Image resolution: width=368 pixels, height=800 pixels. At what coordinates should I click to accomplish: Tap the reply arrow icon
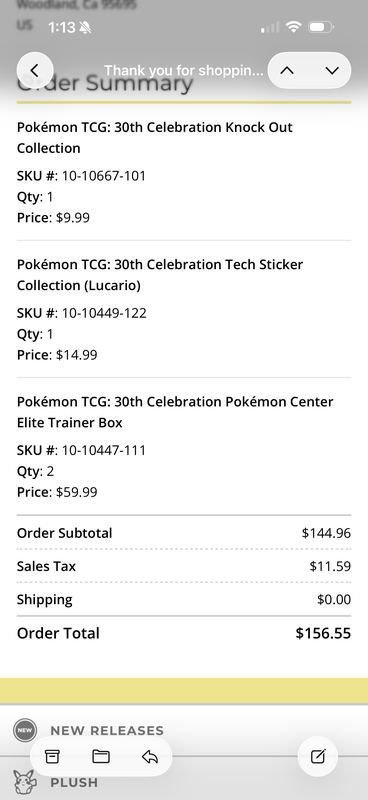tap(150, 756)
